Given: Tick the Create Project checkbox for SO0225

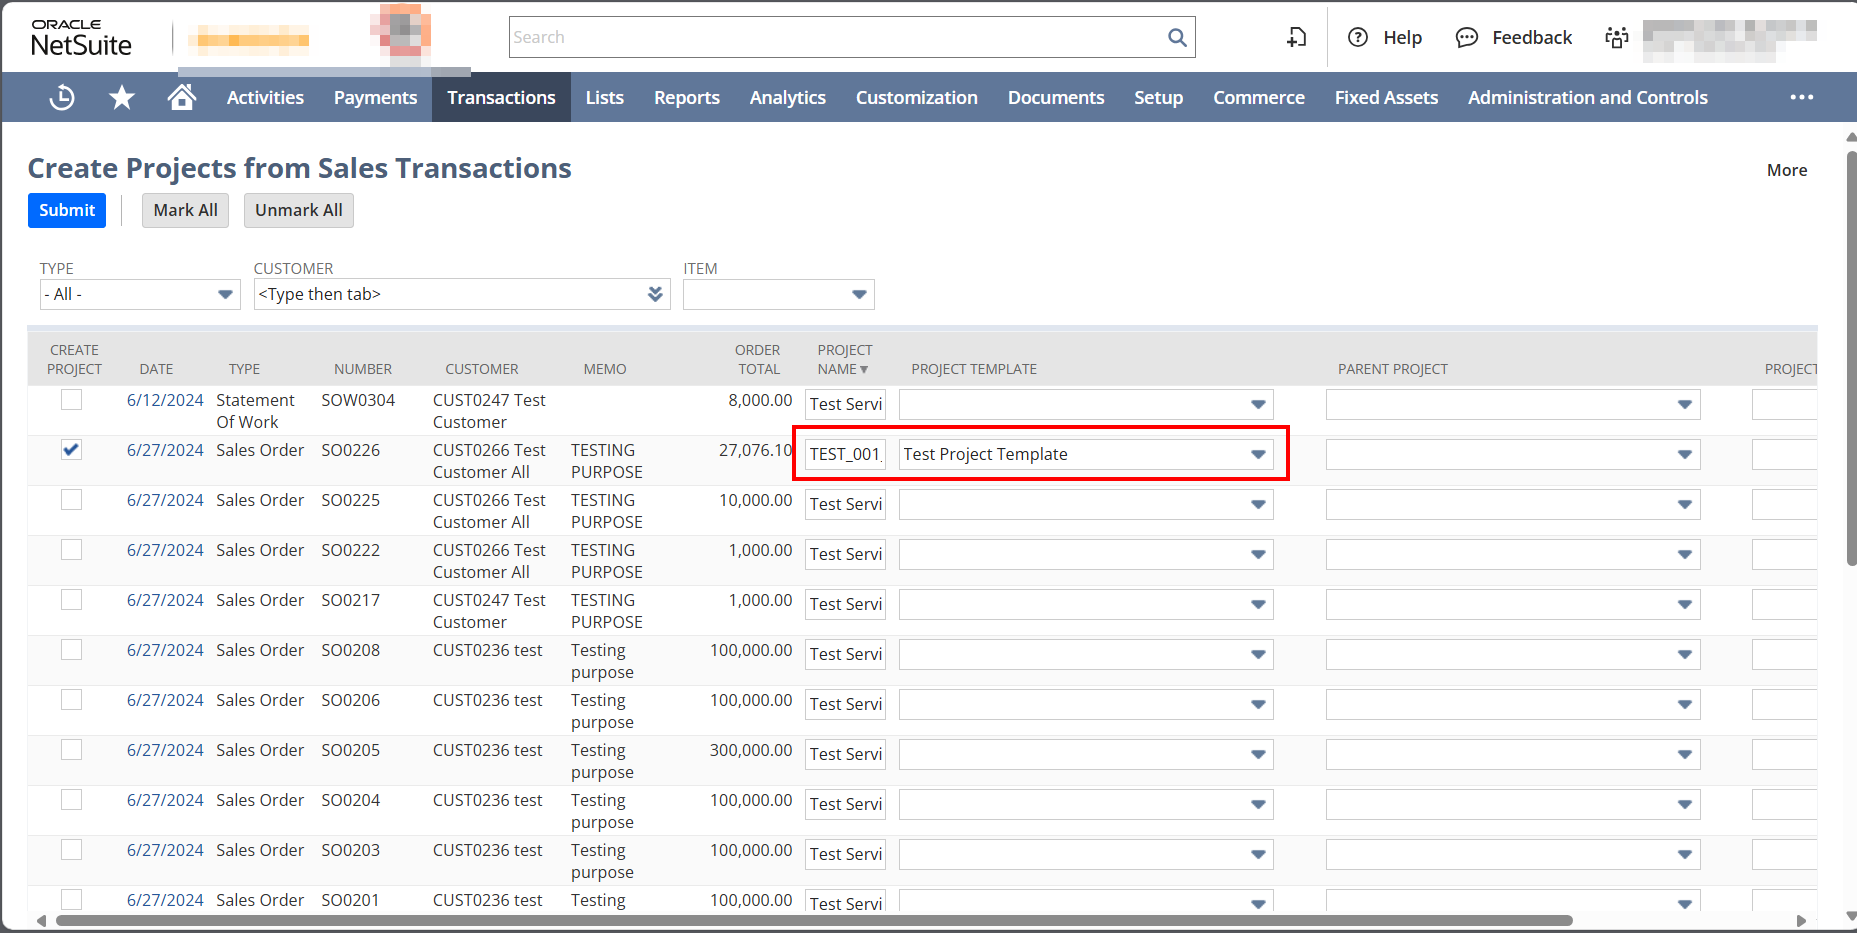Looking at the screenshot, I should coord(71,500).
